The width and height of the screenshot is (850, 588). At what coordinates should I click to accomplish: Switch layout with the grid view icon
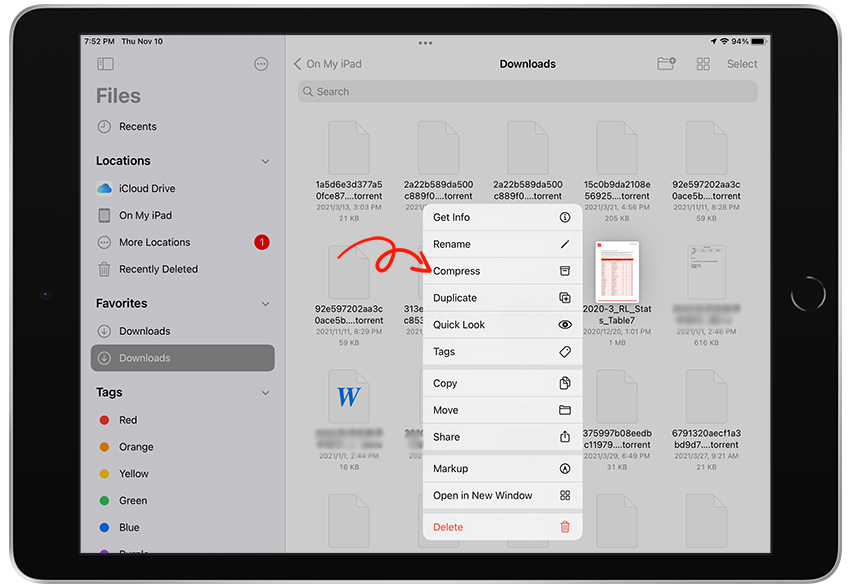click(702, 63)
